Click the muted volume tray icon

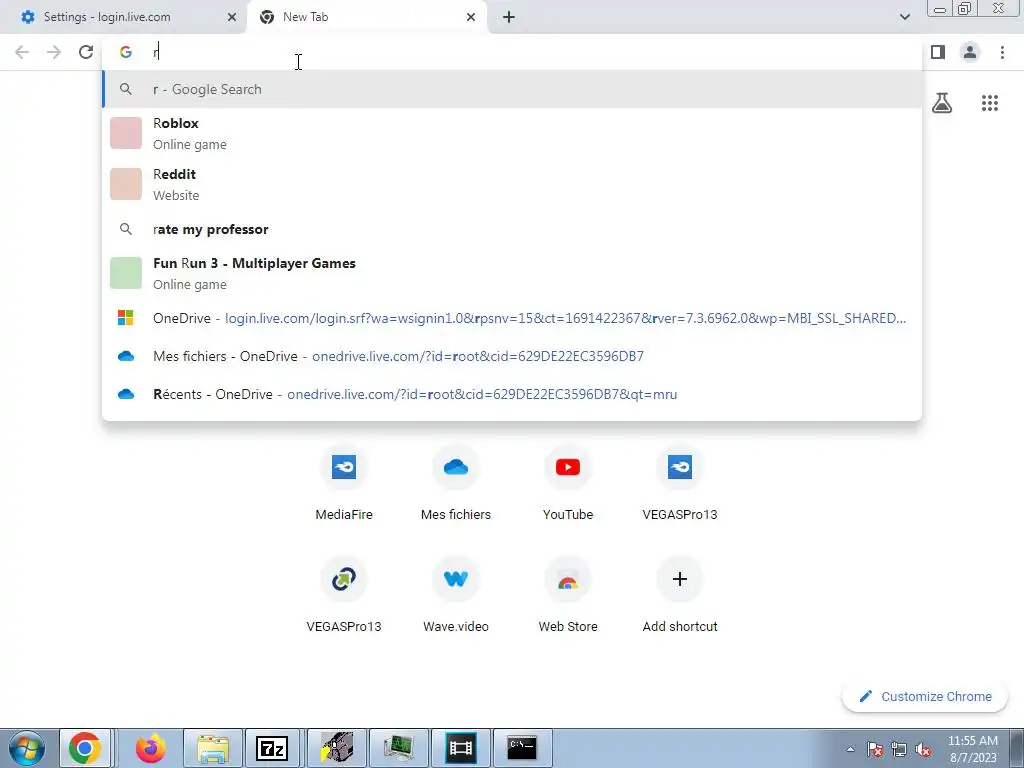[x=923, y=749]
